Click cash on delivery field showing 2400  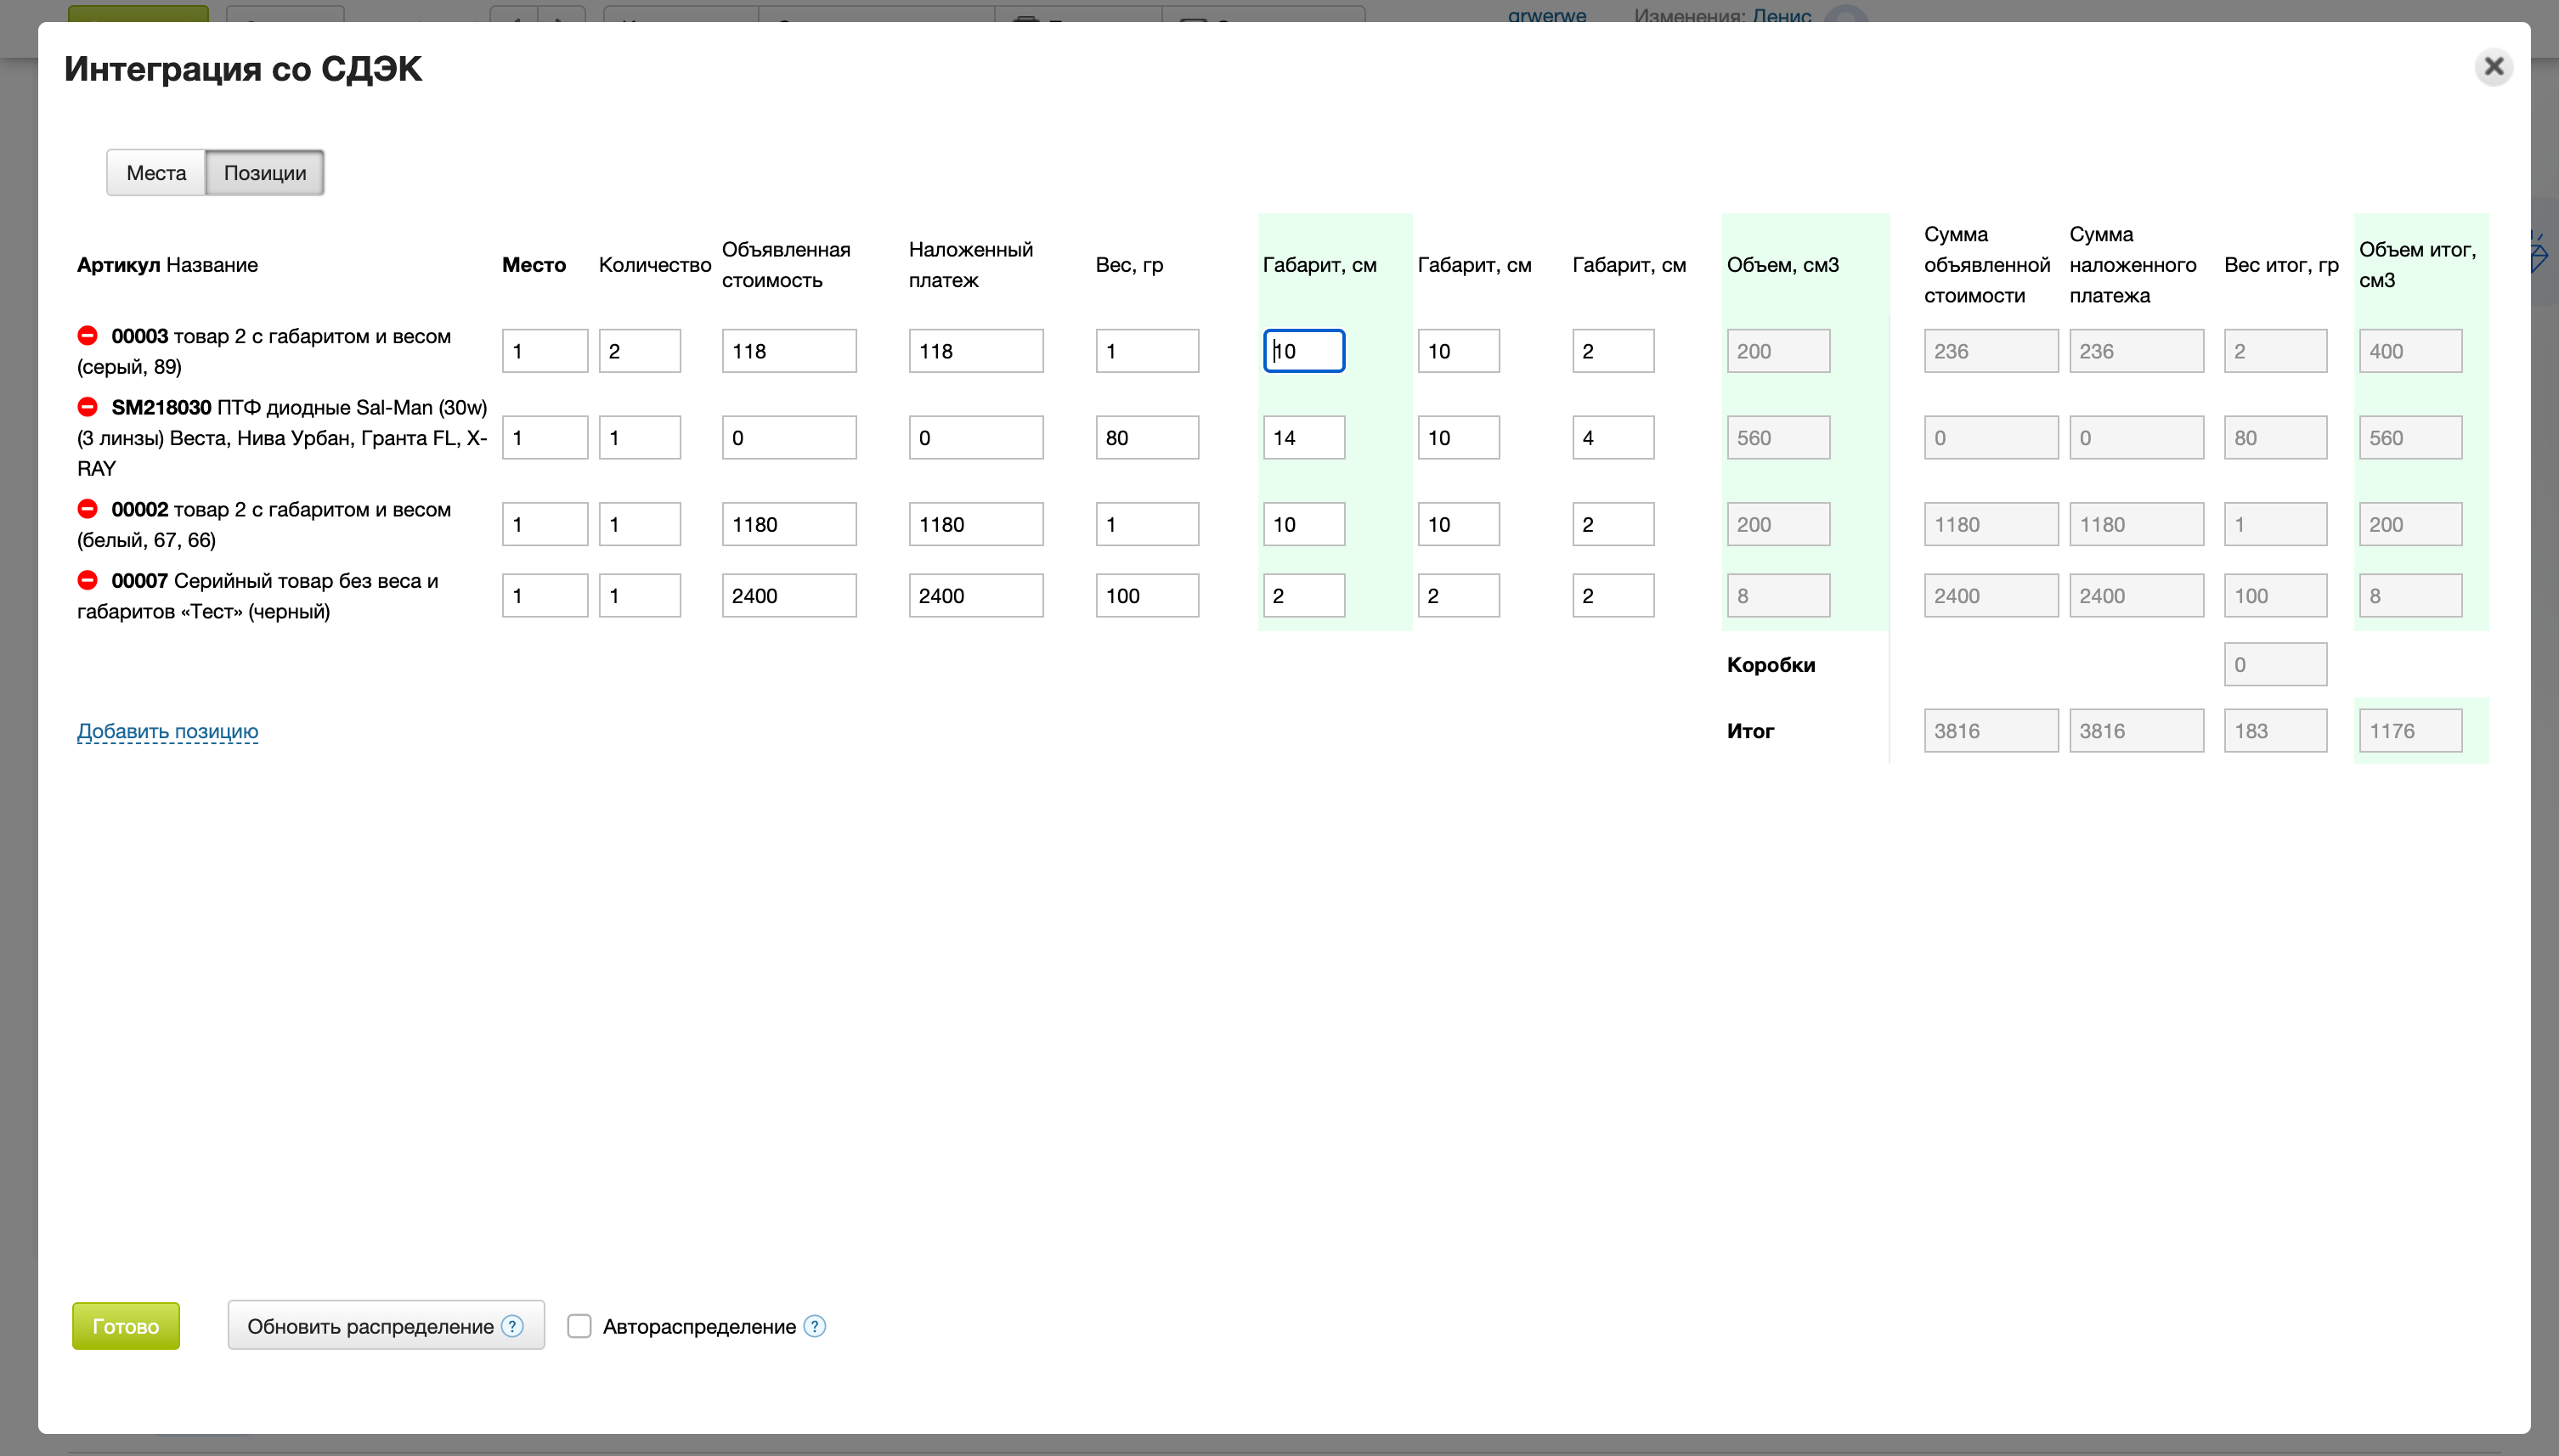pos(975,596)
